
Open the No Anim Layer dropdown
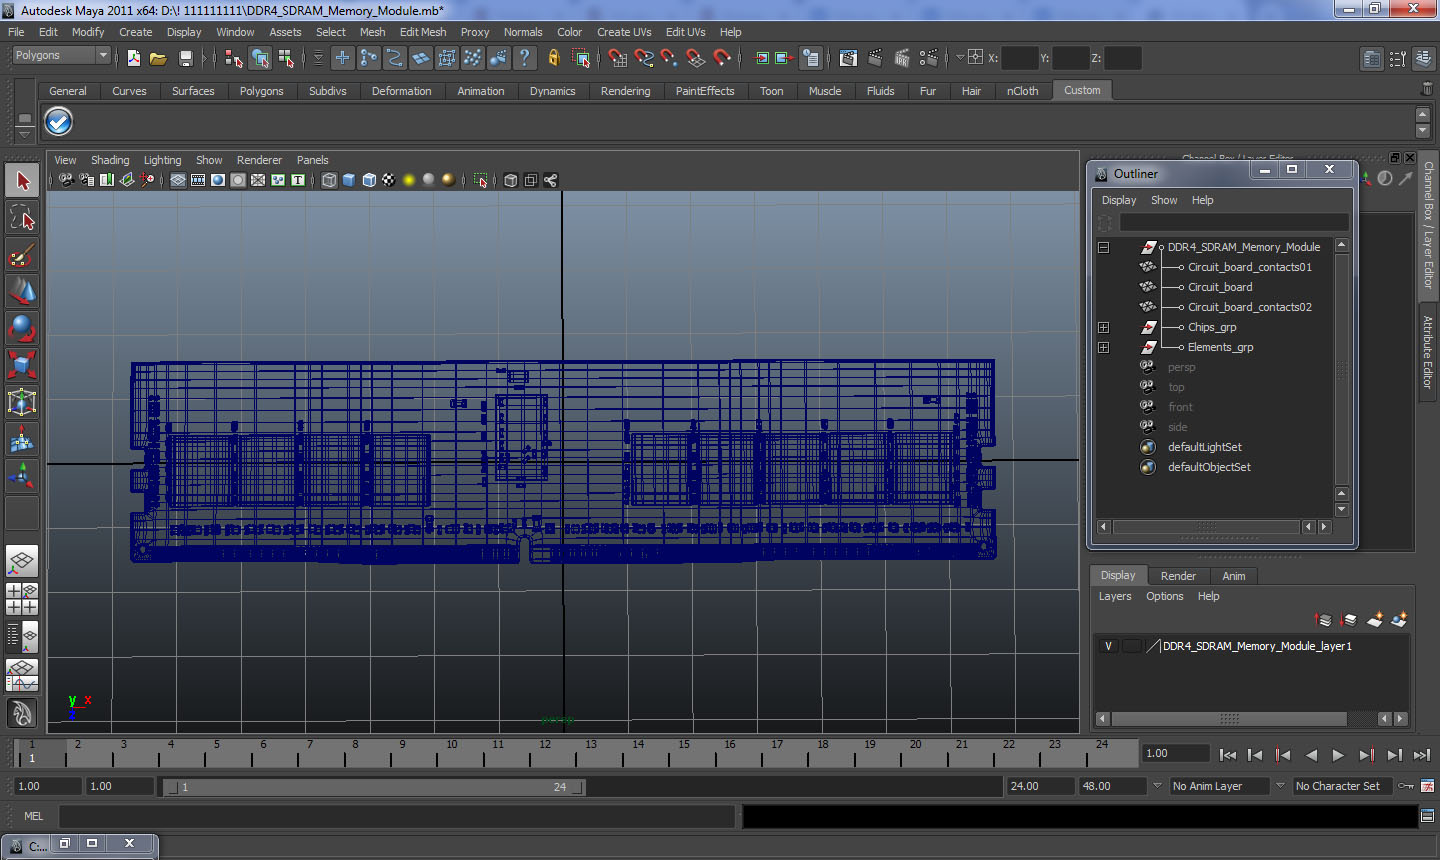tap(1157, 786)
